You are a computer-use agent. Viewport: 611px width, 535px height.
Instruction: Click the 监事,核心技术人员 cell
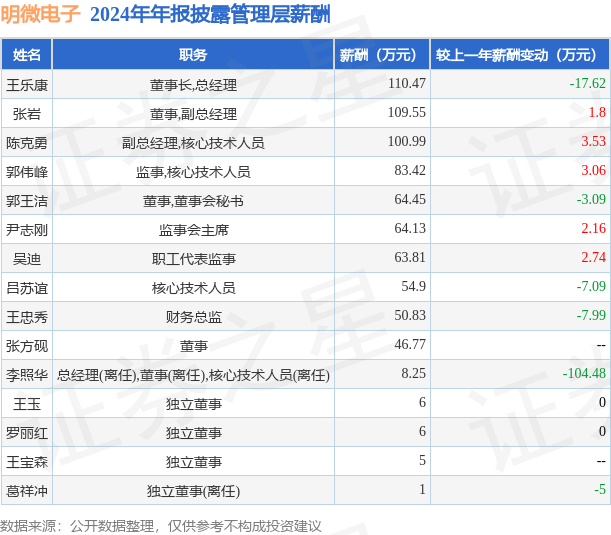click(193, 172)
